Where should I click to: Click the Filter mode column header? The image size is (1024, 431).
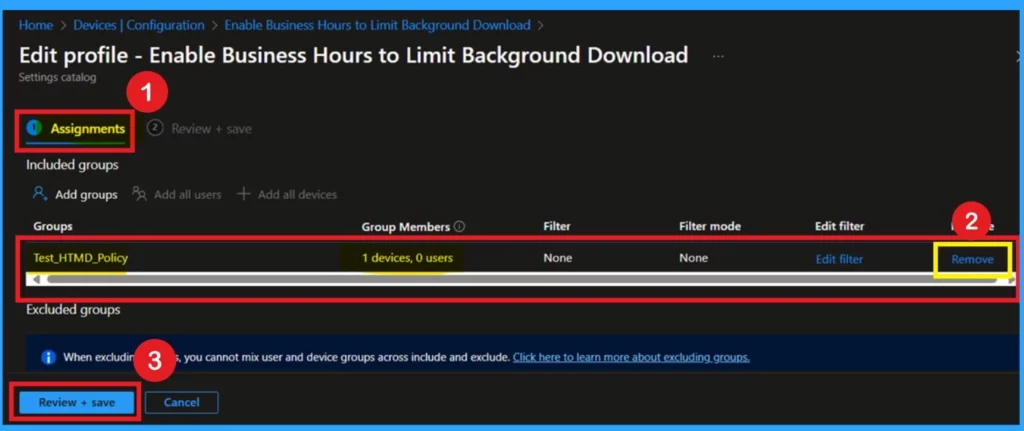[710, 227]
